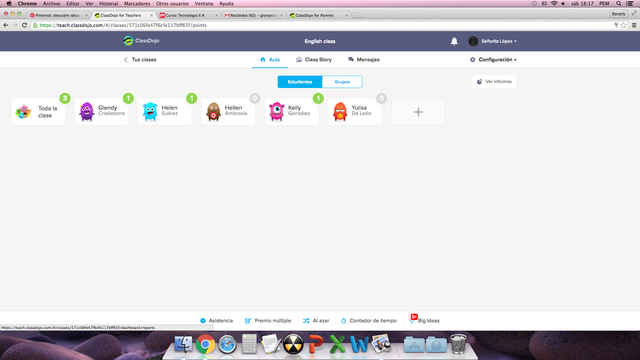This screenshot has width=640, height=360.
Task: Switch to the Gmail Recibidos tab
Action: [253, 15]
